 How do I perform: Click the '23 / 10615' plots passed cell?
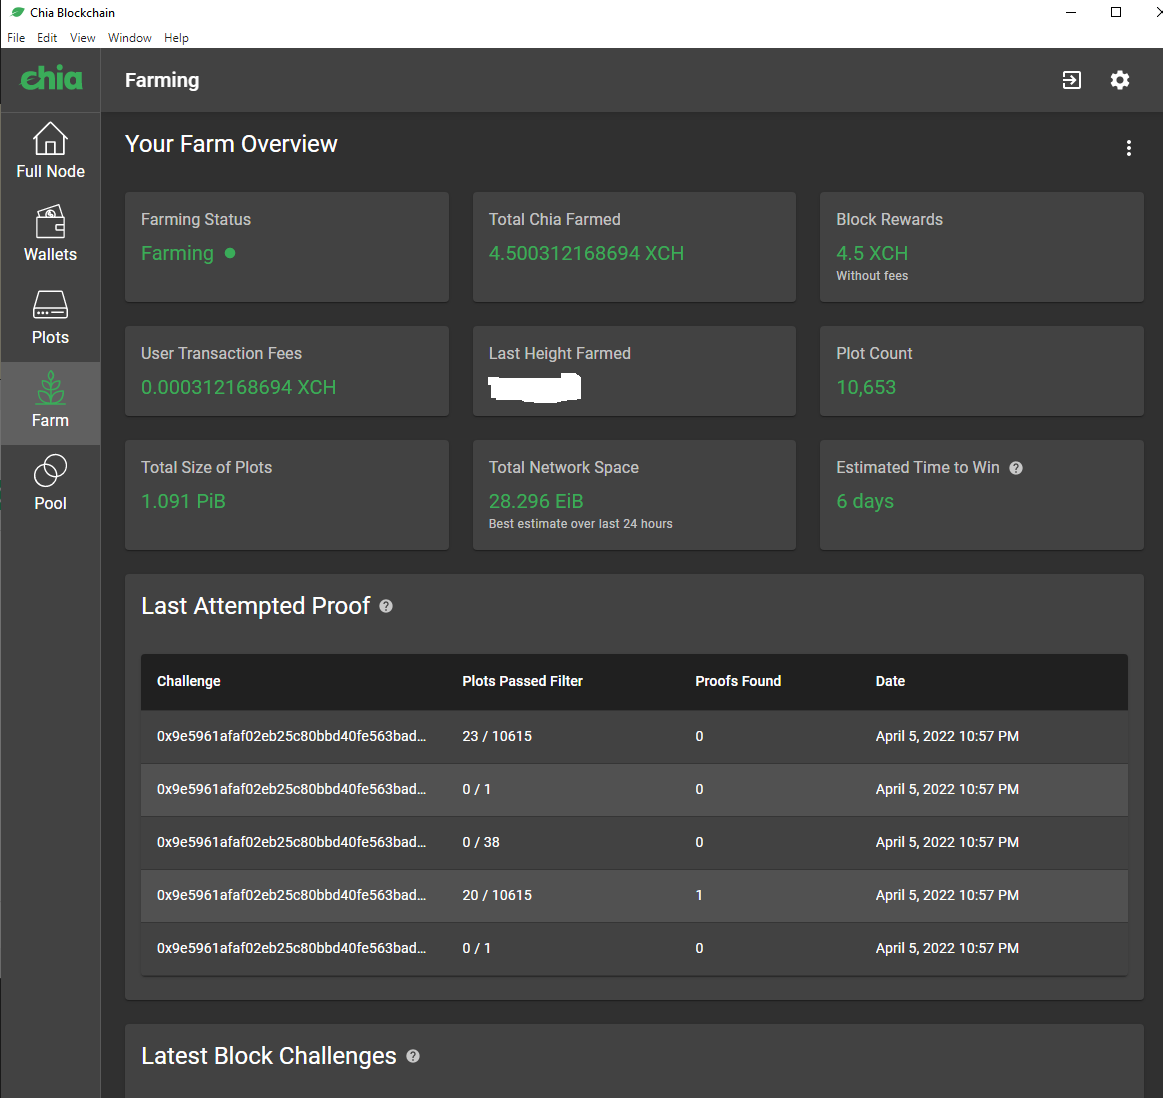(x=497, y=736)
